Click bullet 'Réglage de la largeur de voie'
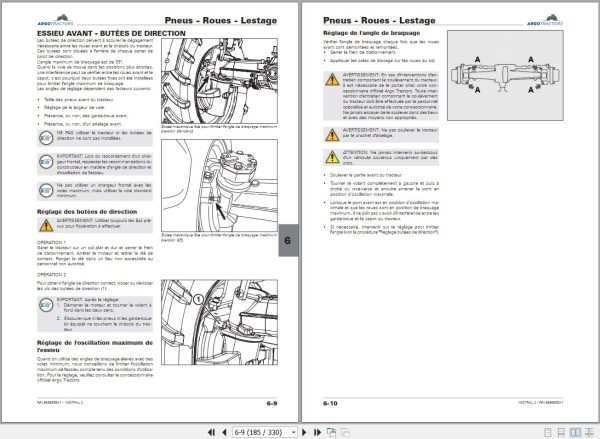Screen dimensions: 600x439 pyautogui.click(x=74, y=108)
